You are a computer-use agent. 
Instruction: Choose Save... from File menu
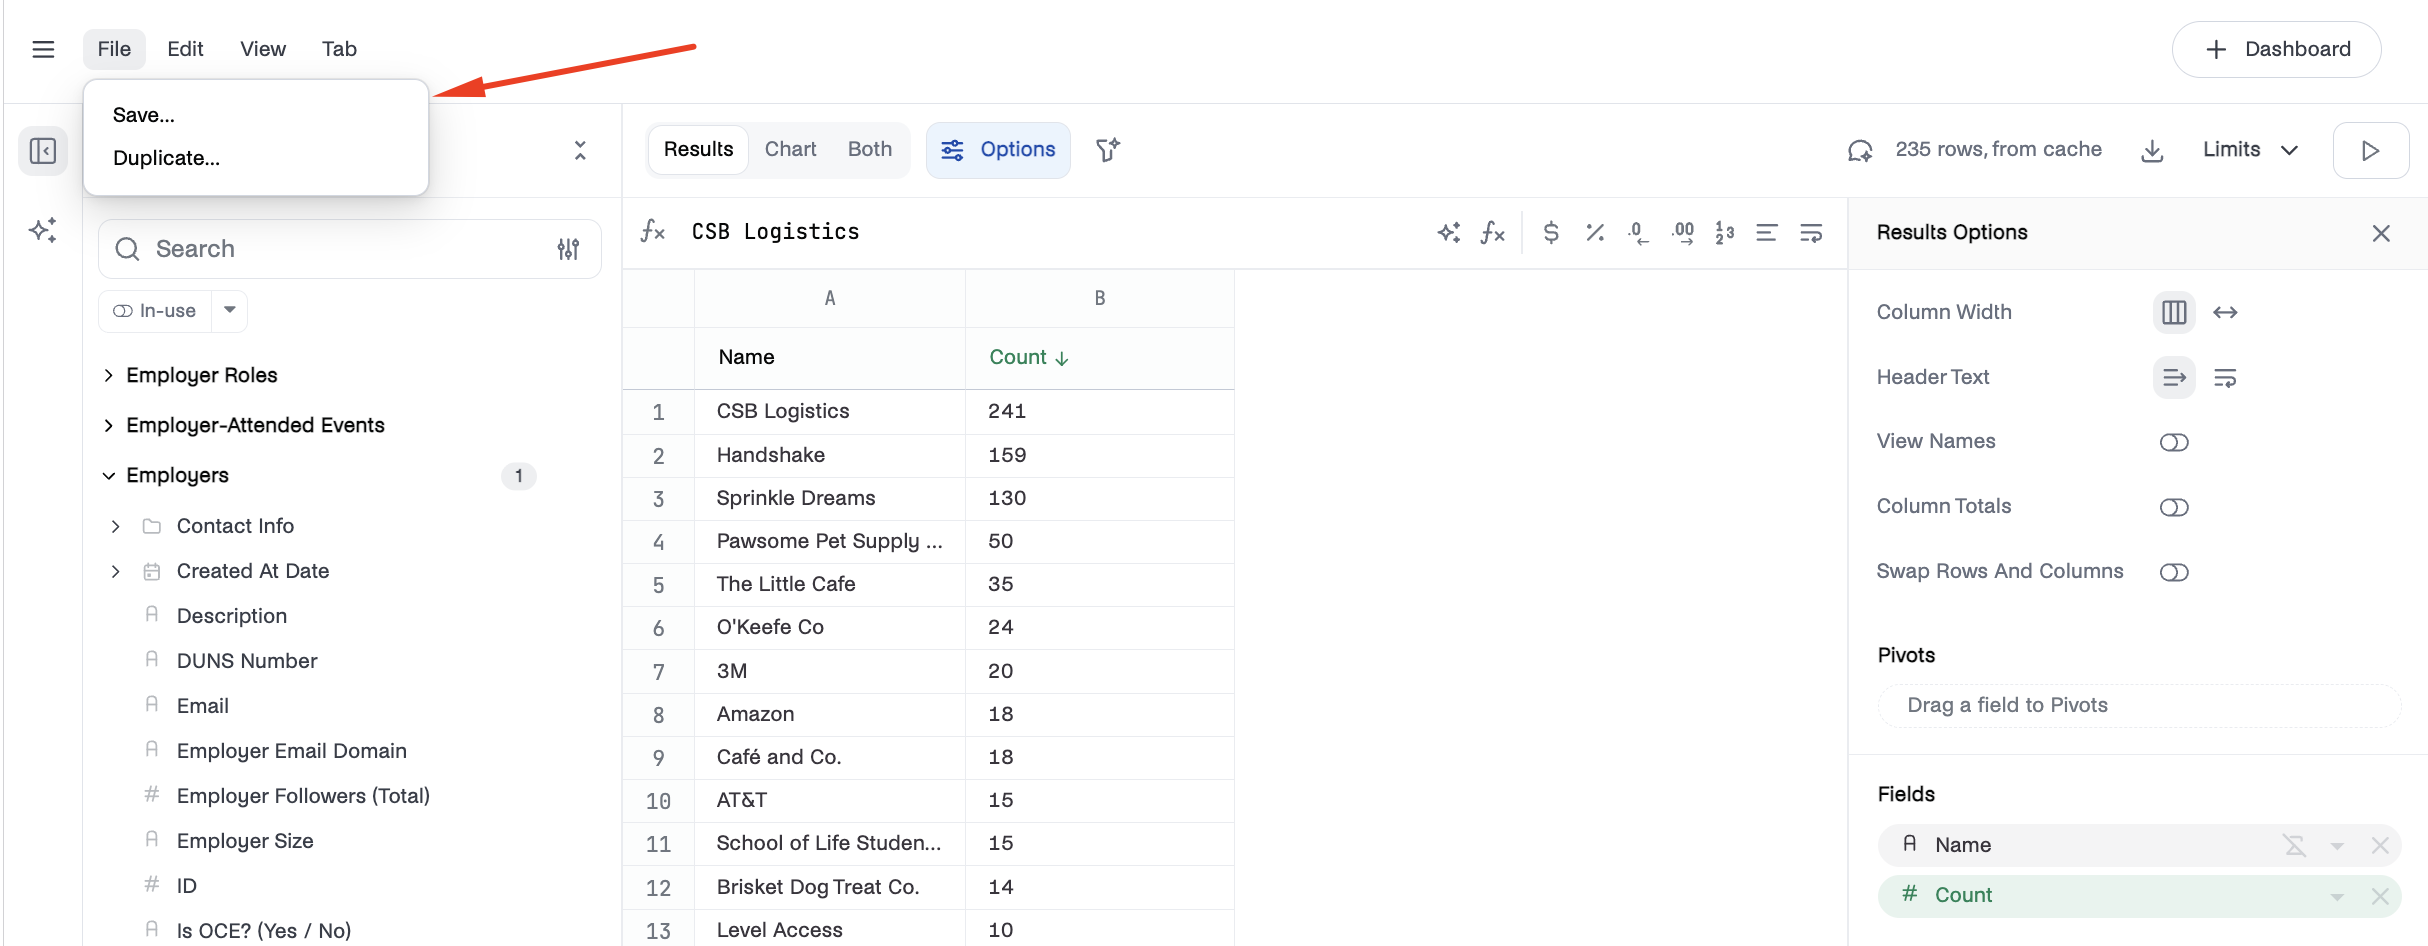click(x=143, y=115)
